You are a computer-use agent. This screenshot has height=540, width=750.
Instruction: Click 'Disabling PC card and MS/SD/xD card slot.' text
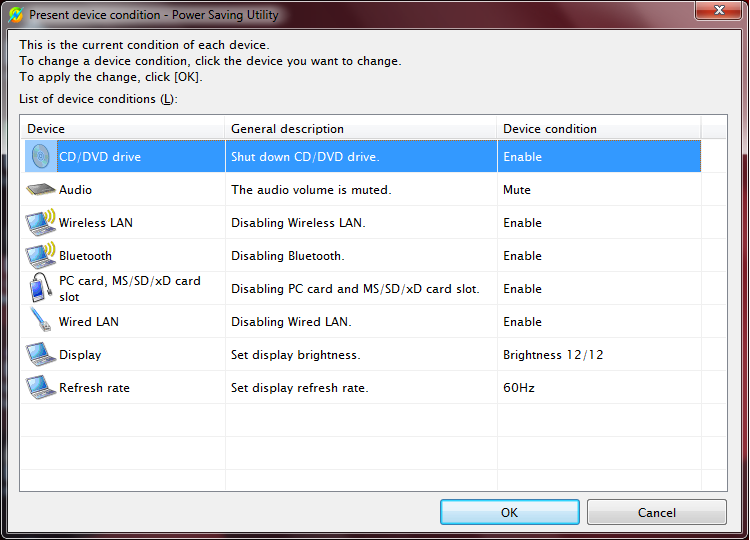(x=355, y=289)
